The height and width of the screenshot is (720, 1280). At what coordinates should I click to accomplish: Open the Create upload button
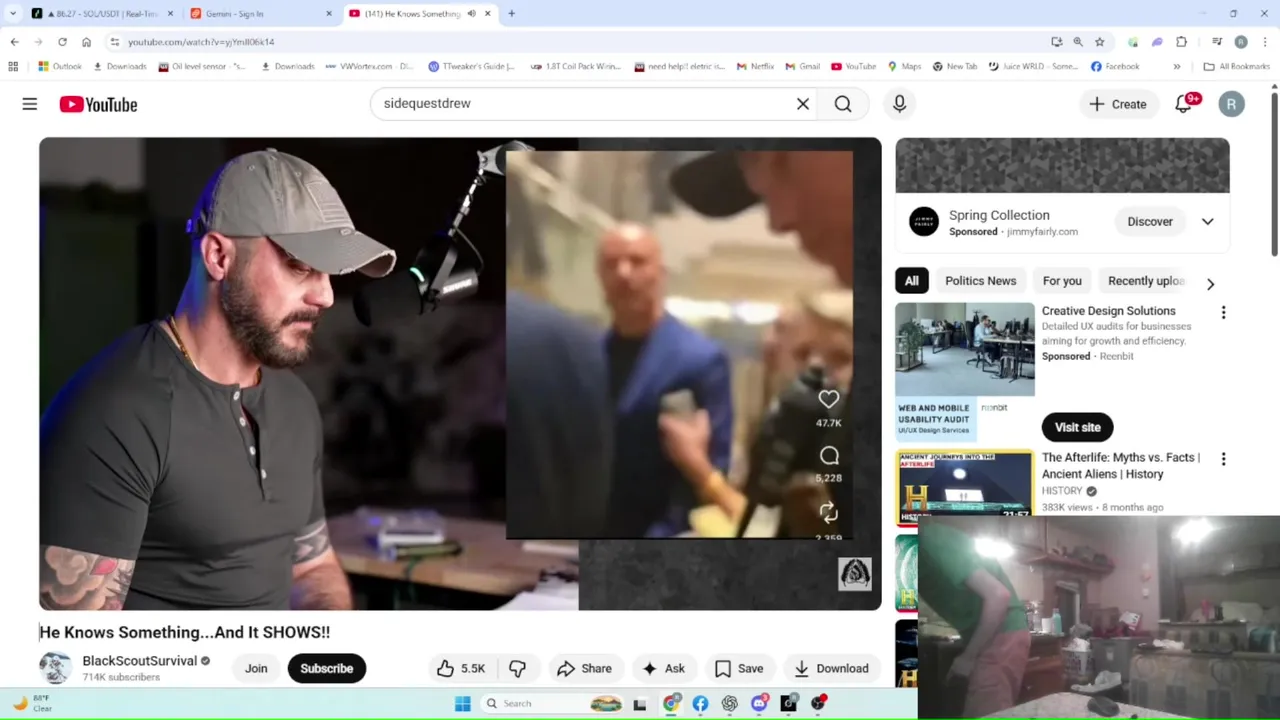[x=1117, y=104]
